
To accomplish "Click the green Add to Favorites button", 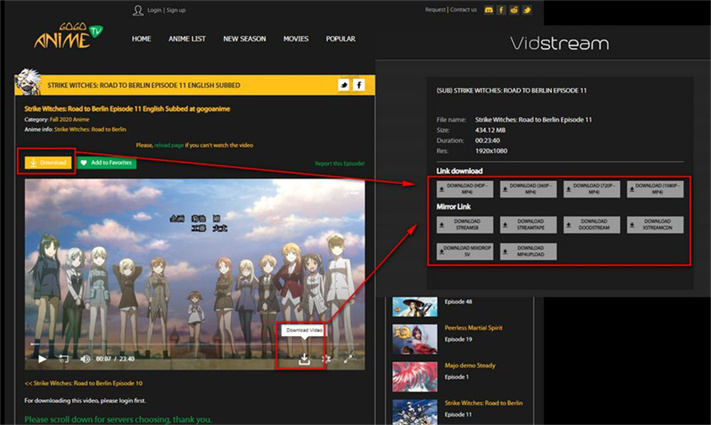I will click(107, 162).
